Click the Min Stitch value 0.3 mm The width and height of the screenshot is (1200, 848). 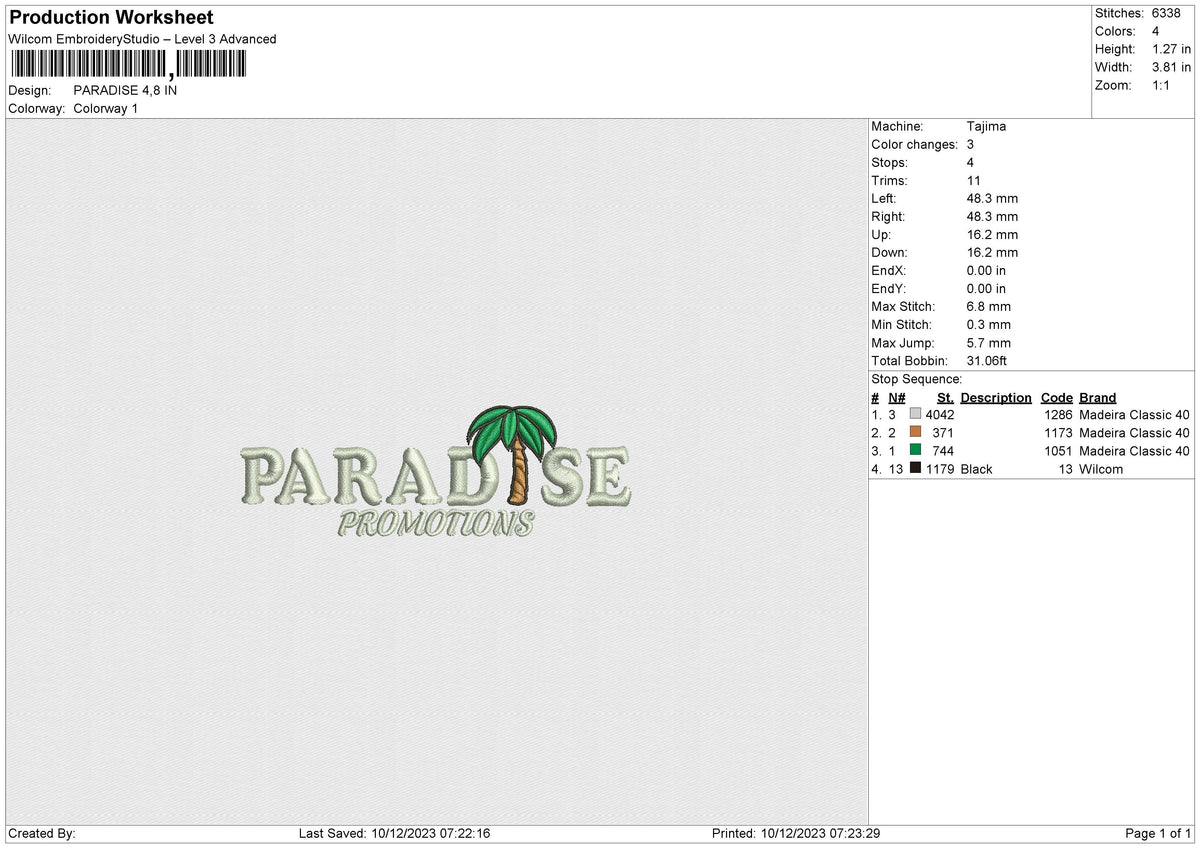coord(989,324)
